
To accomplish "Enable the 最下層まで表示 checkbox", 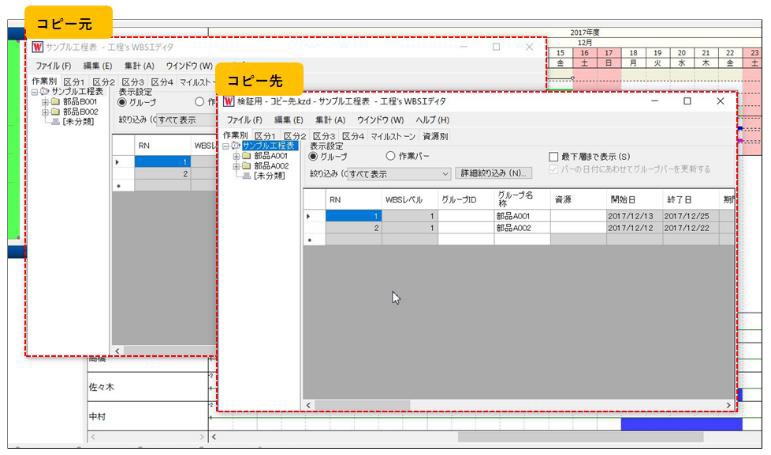I will (x=554, y=157).
